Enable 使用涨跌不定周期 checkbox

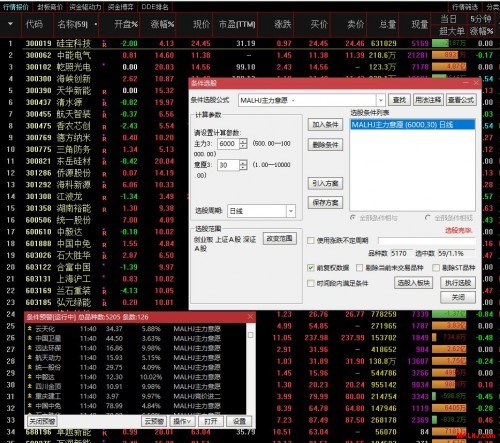click(311, 240)
